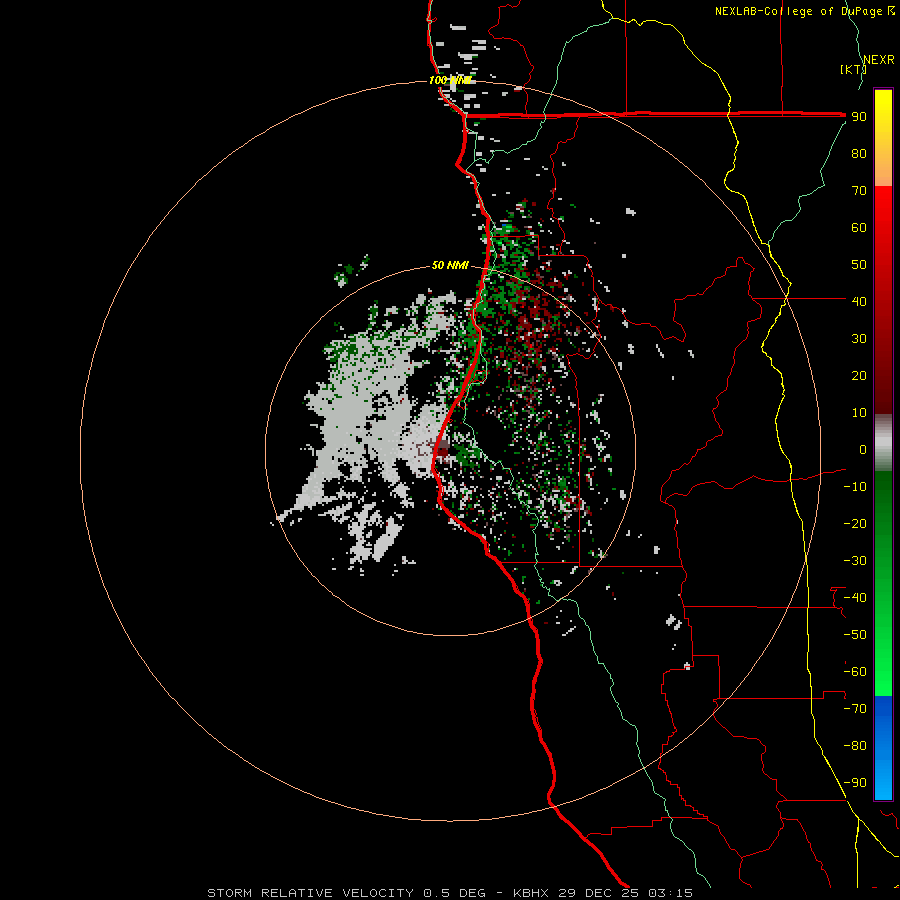
Task: Click the '-50' value on velocity scale
Action: pyautogui.click(x=855, y=635)
